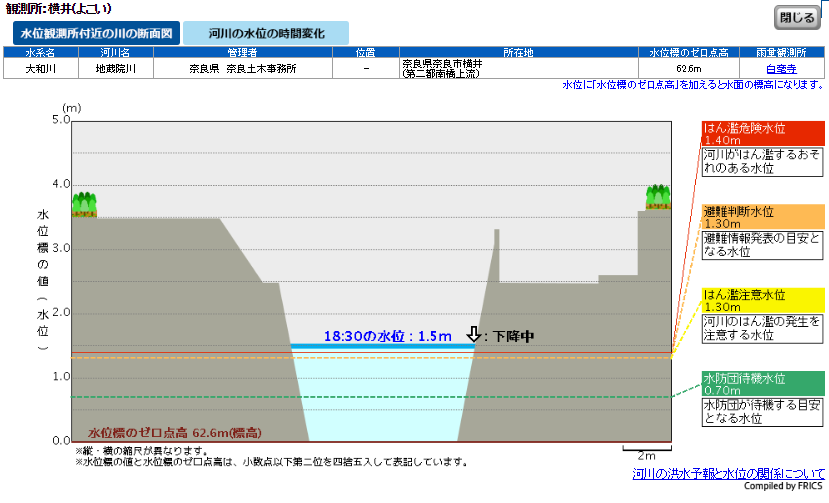Click the (m) axis unit label
Viewport: 829px width, 503px height.
[72, 108]
